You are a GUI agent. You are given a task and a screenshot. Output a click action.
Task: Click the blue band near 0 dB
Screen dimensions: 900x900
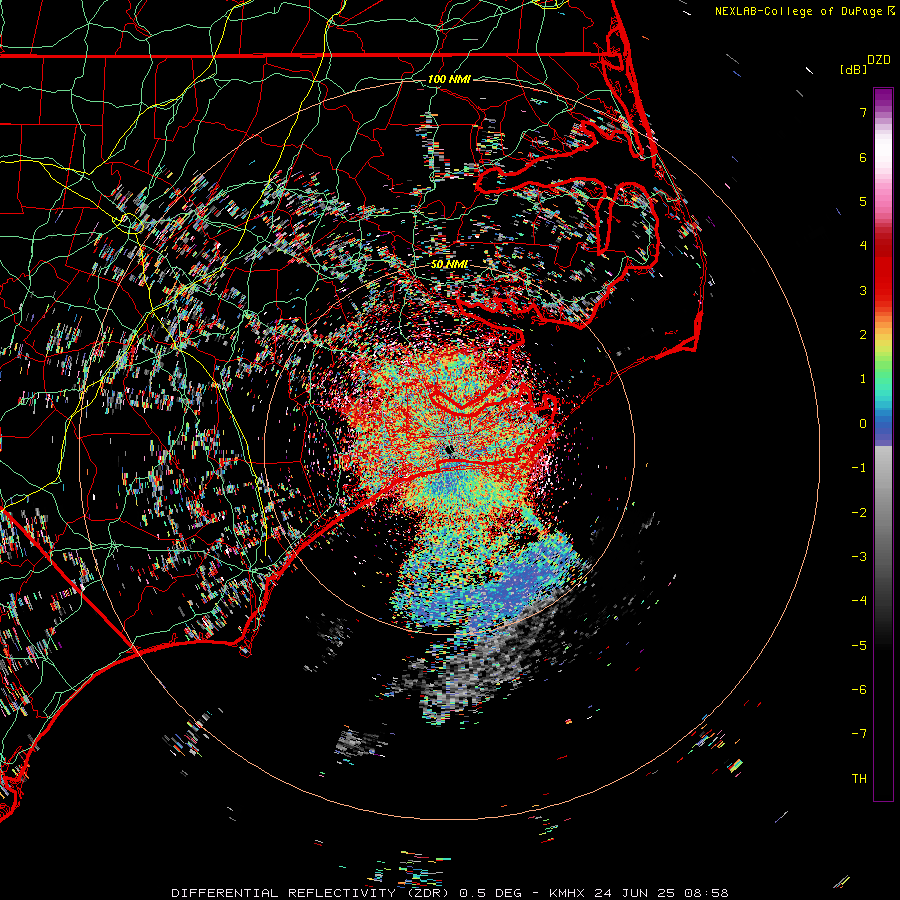(x=883, y=428)
